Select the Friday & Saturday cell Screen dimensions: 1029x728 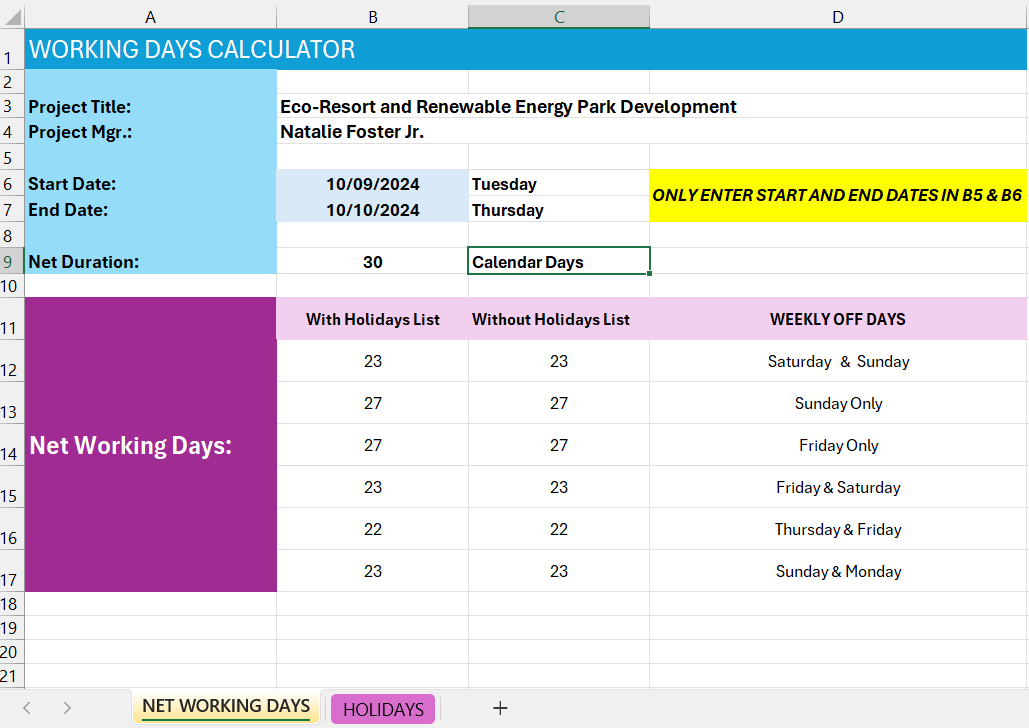838,487
